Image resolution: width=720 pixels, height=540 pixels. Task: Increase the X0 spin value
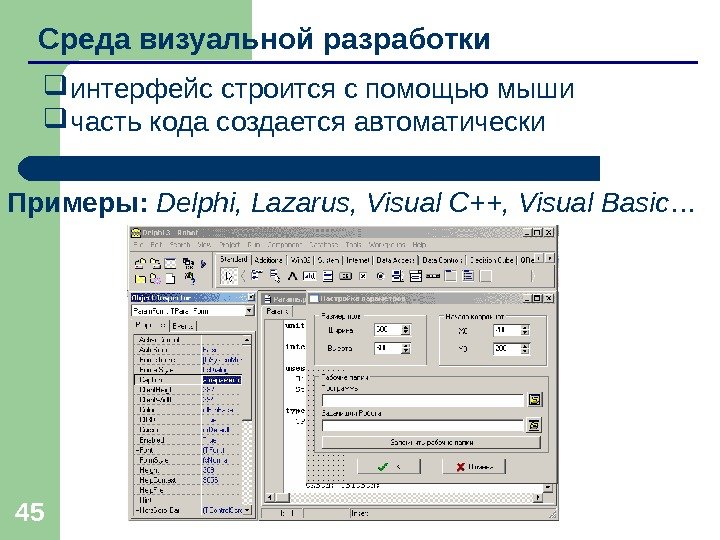[x=525, y=328]
